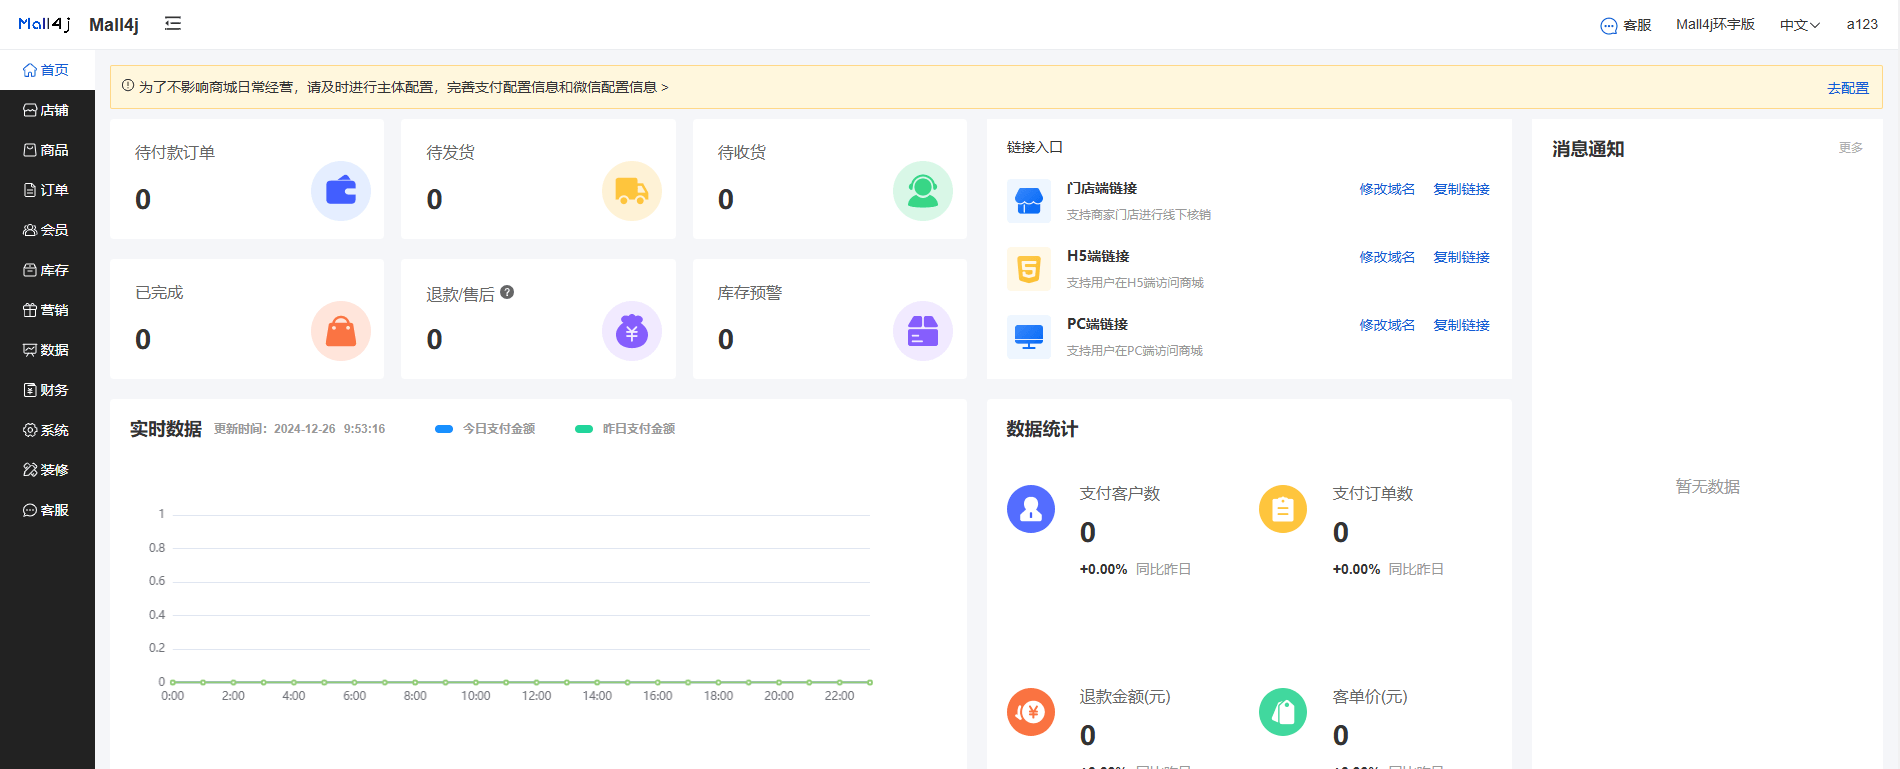Click the 待收货 card title
1900x769 pixels.
click(x=742, y=152)
